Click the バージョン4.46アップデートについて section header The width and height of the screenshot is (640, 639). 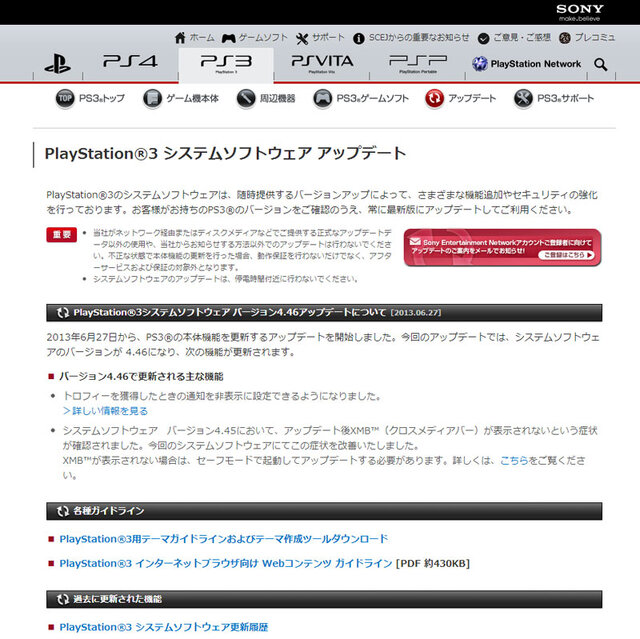(x=324, y=313)
